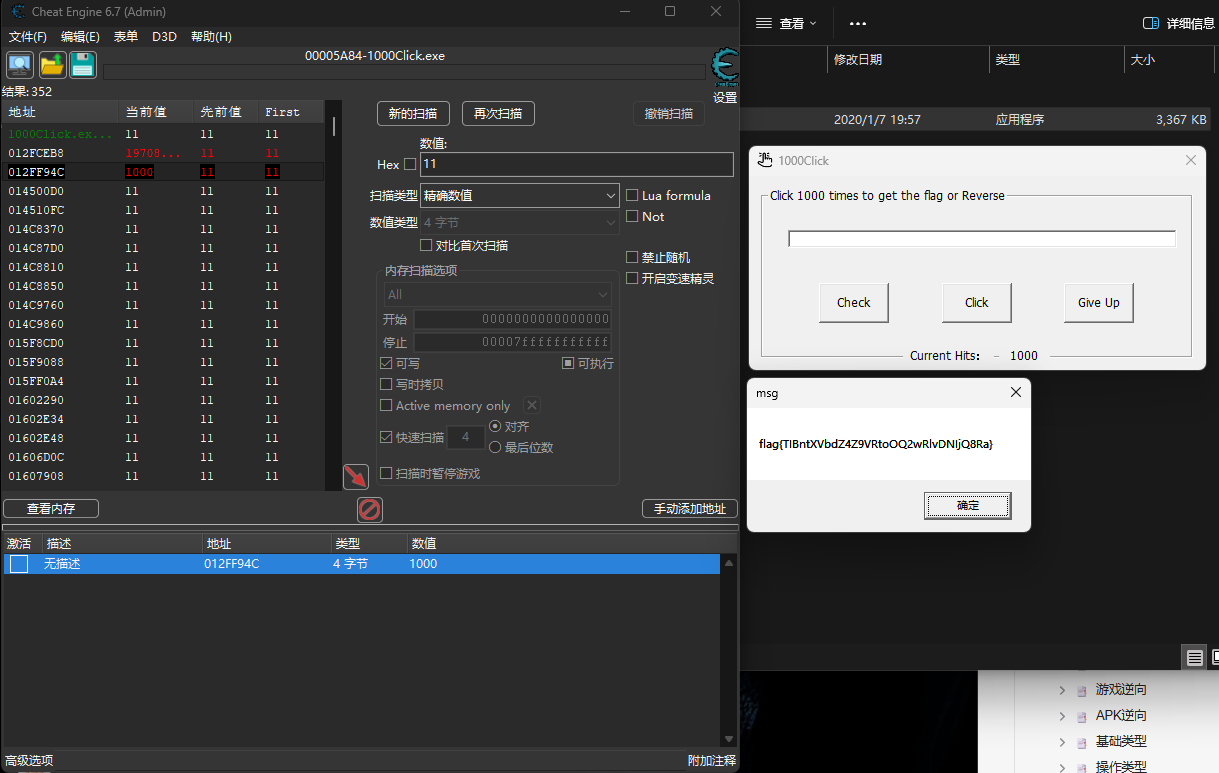Open Cheat Engine settings logo icon
This screenshot has height=773, width=1219.
point(725,66)
